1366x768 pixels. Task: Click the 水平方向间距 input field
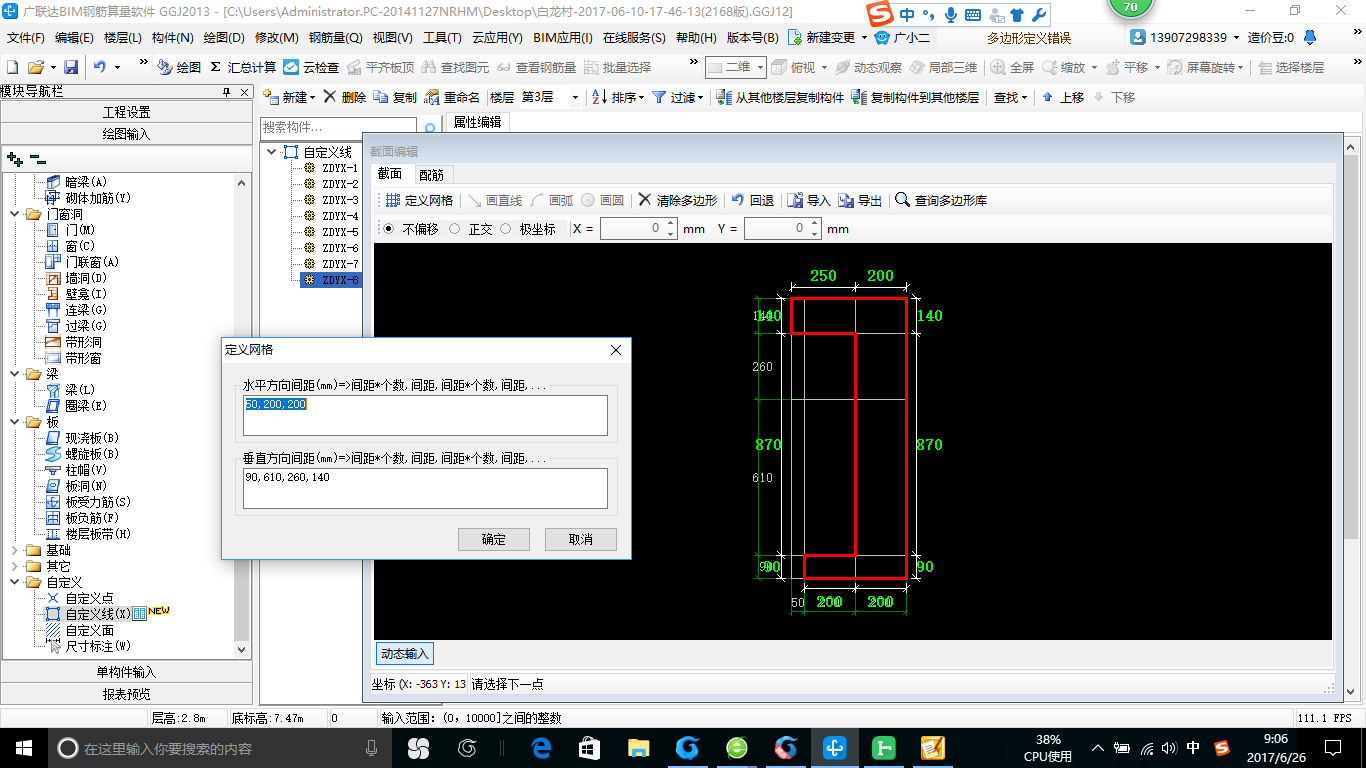coord(425,415)
